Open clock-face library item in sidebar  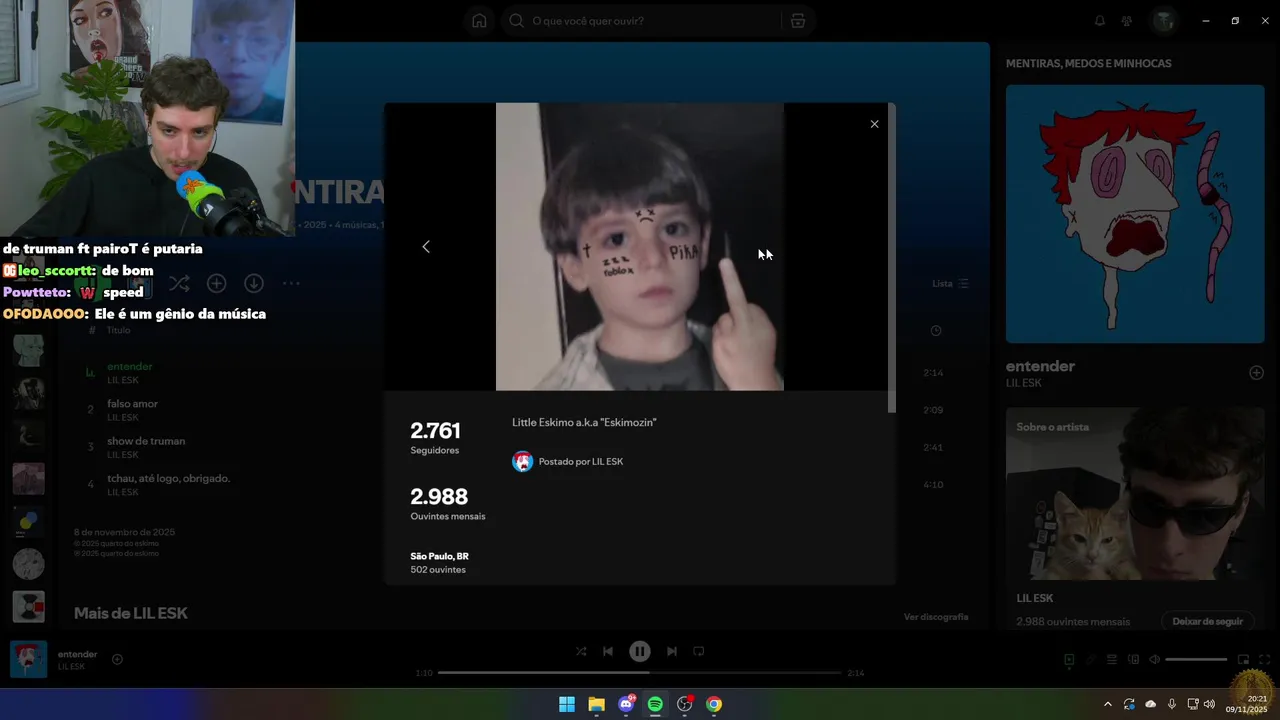tap(28, 564)
